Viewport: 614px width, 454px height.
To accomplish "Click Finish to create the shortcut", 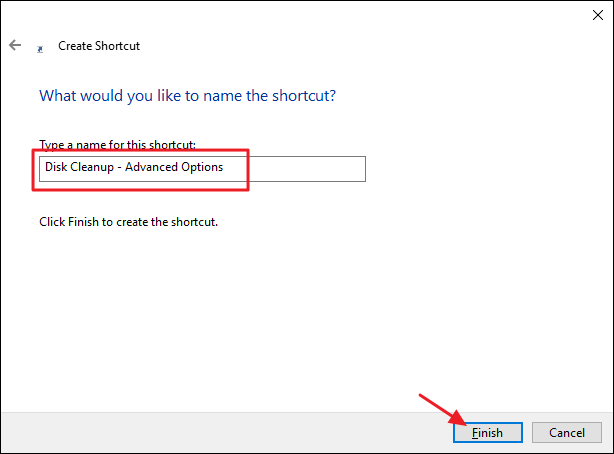I will tap(488, 432).
